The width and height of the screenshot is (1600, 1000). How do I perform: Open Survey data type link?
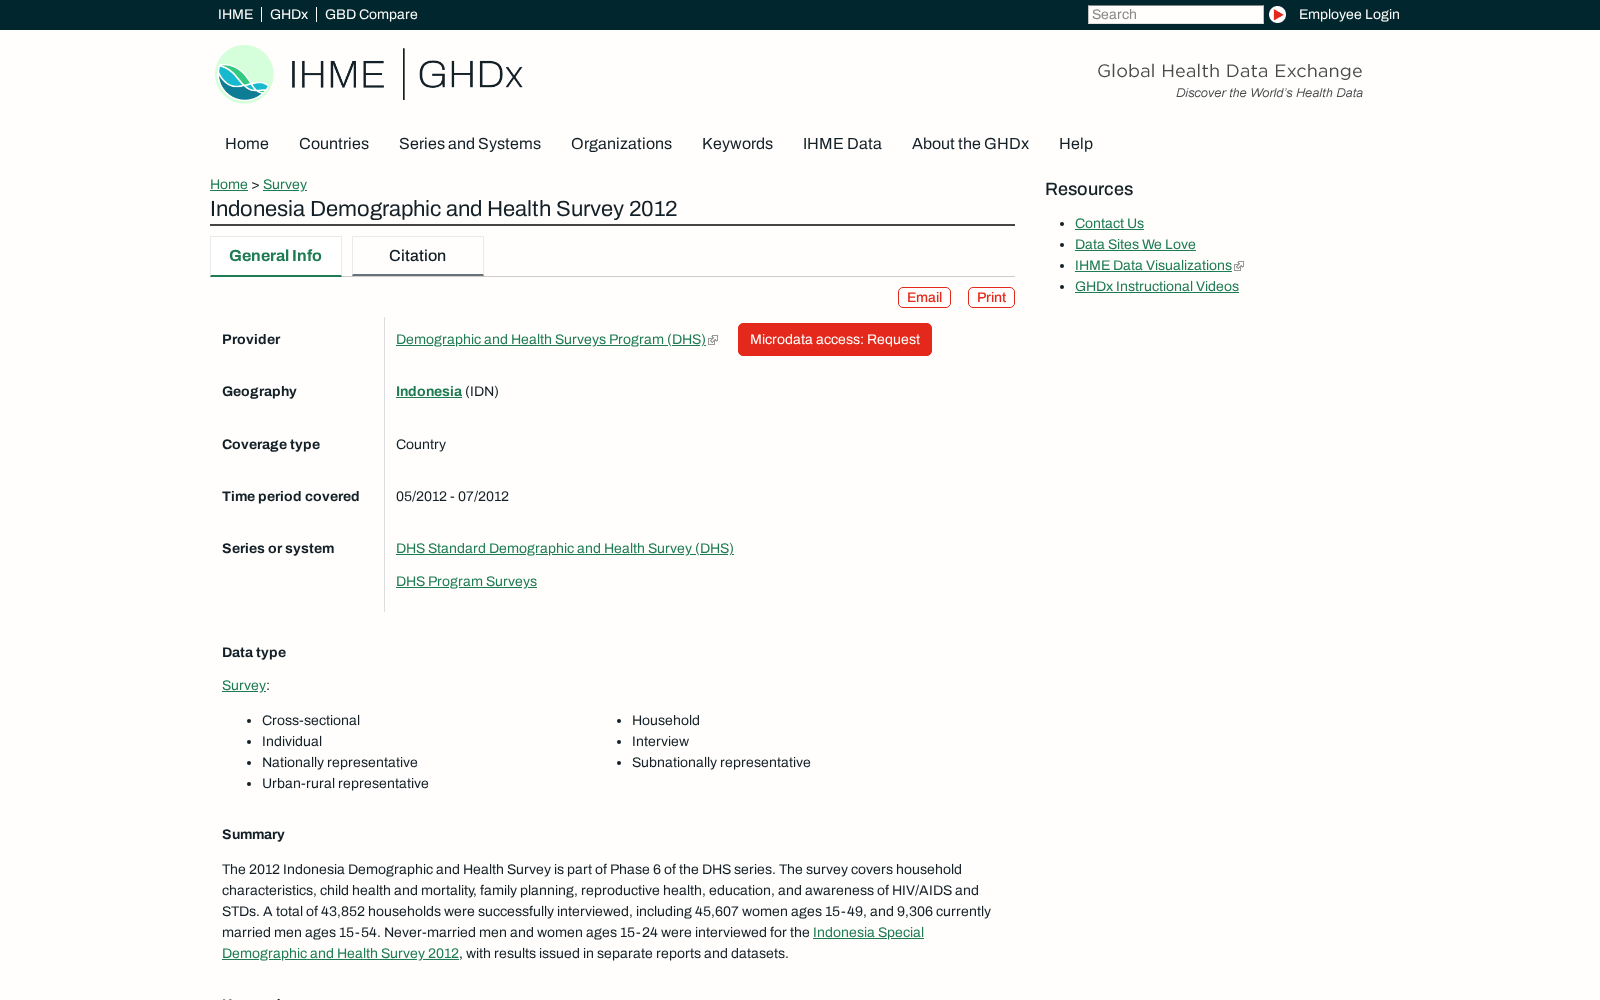(x=244, y=686)
